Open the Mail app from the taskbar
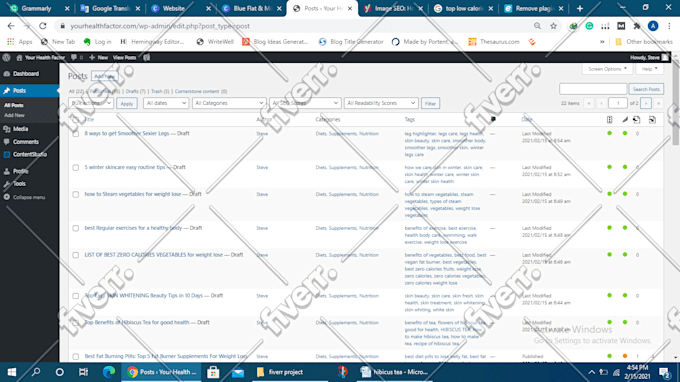Viewport: 680px width, 382px height. tap(238, 372)
